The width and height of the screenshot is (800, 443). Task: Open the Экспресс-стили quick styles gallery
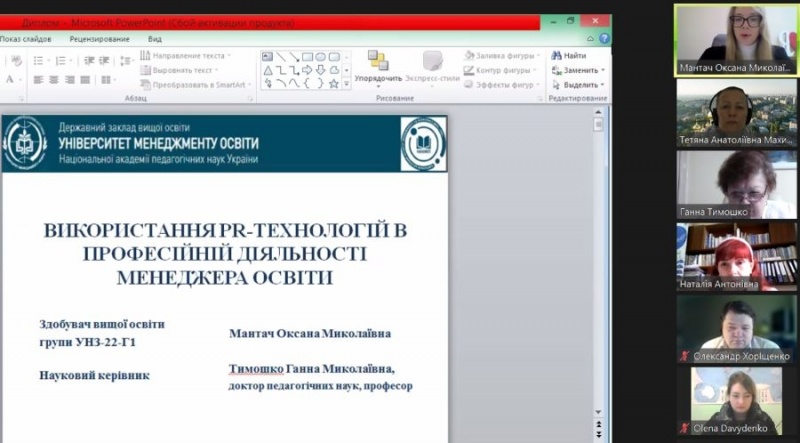(x=432, y=62)
